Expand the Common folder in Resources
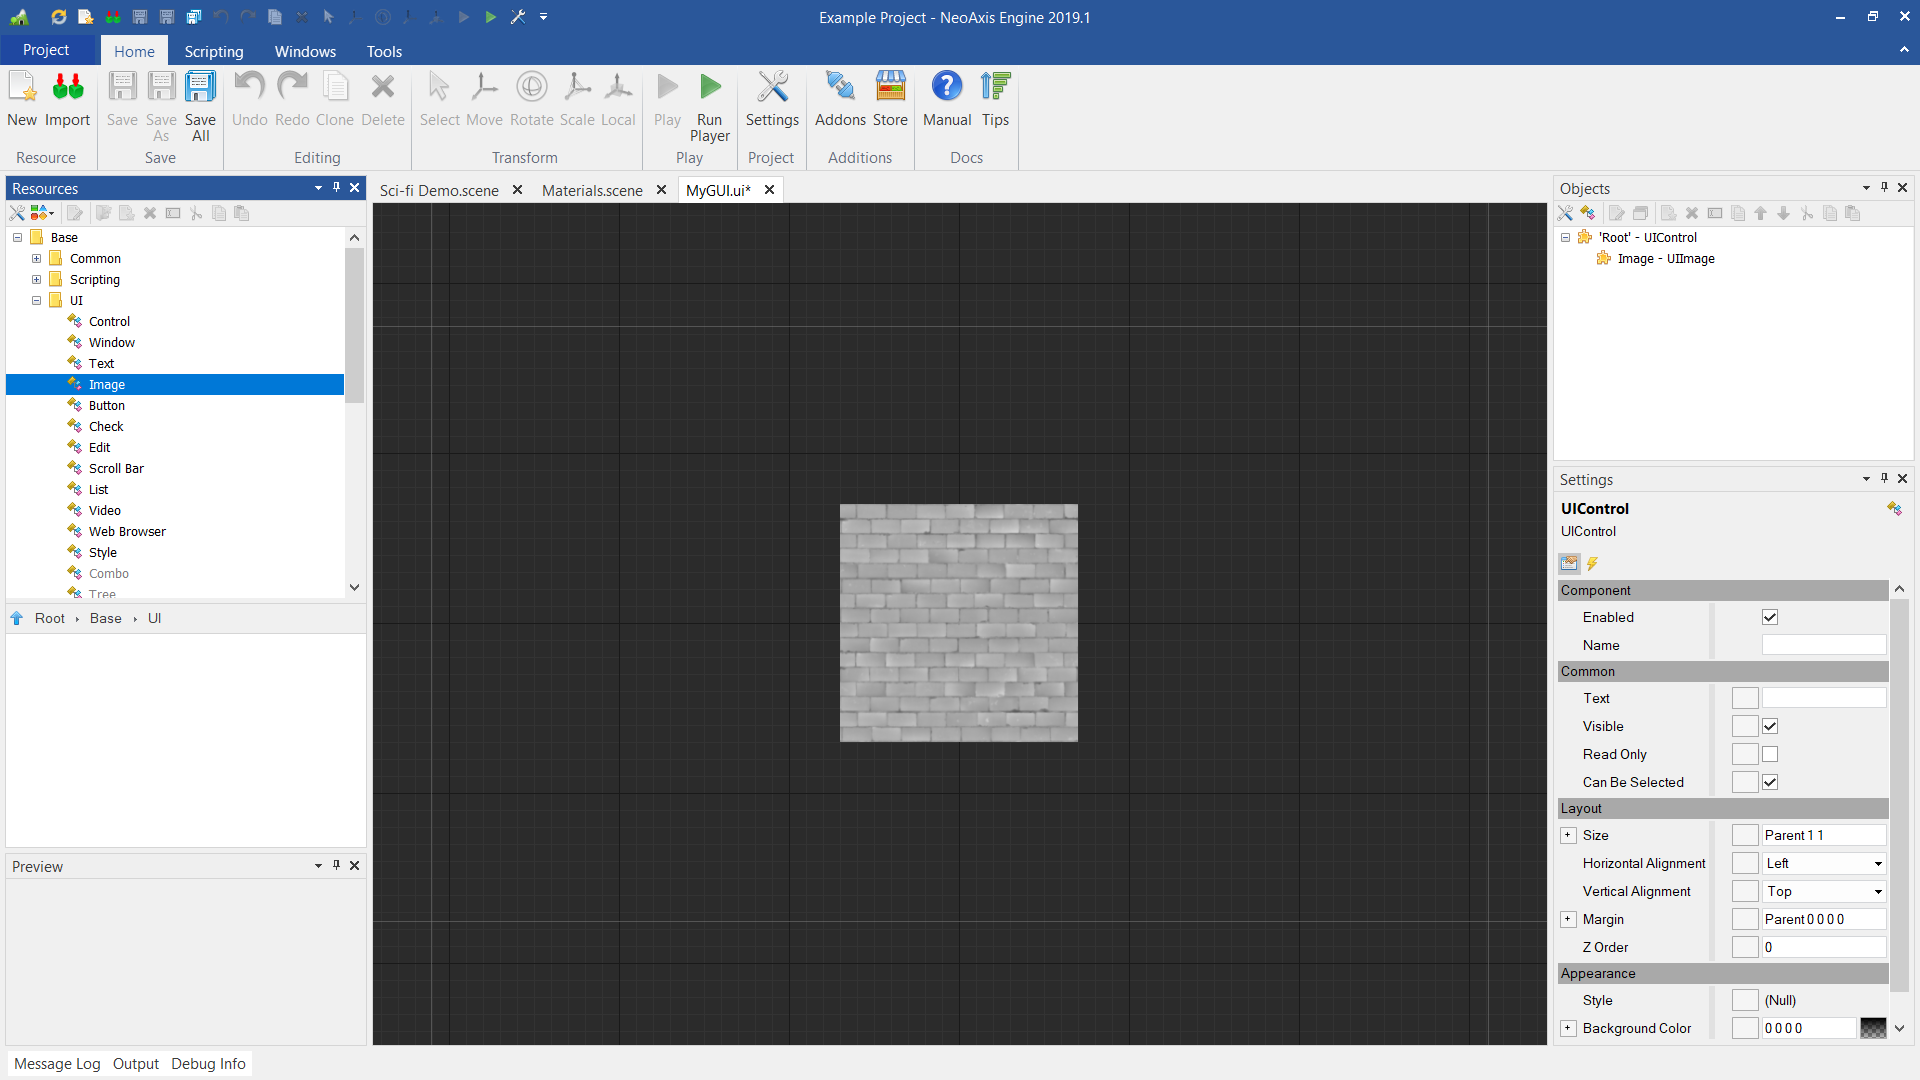1920x1080 pixels. (36, 258)
